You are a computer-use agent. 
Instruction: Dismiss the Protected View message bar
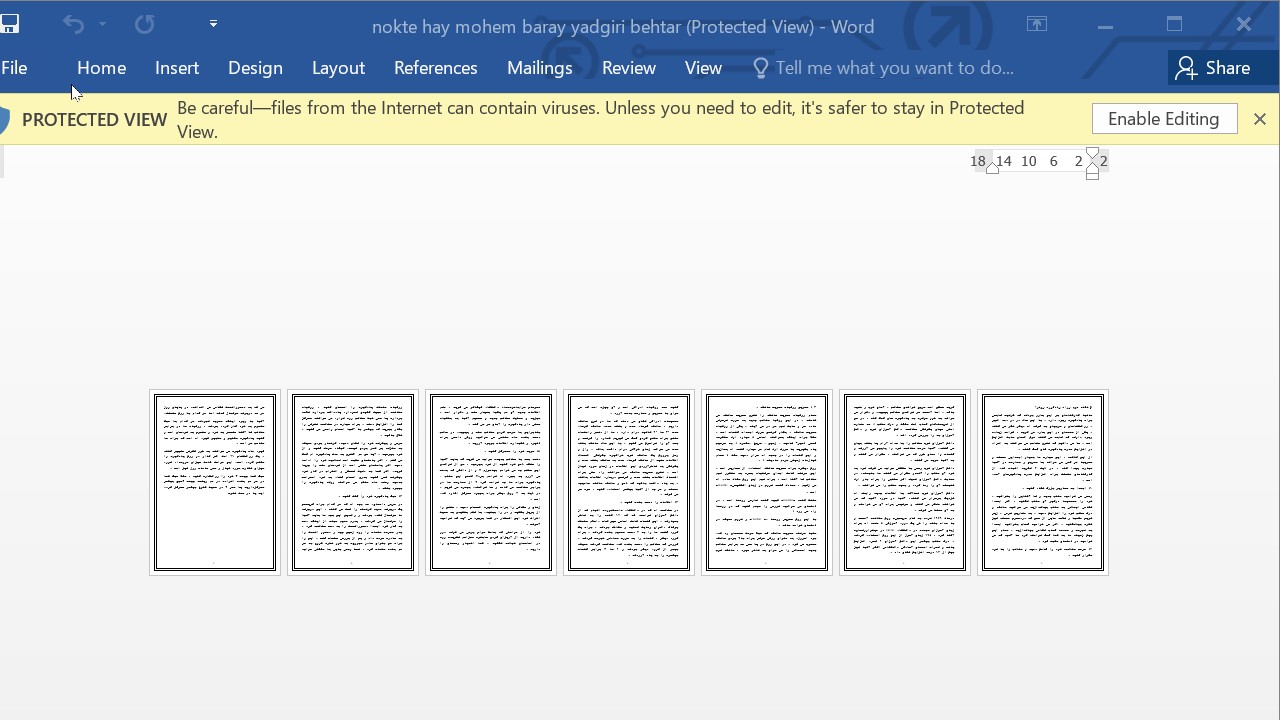point(1260,119)
